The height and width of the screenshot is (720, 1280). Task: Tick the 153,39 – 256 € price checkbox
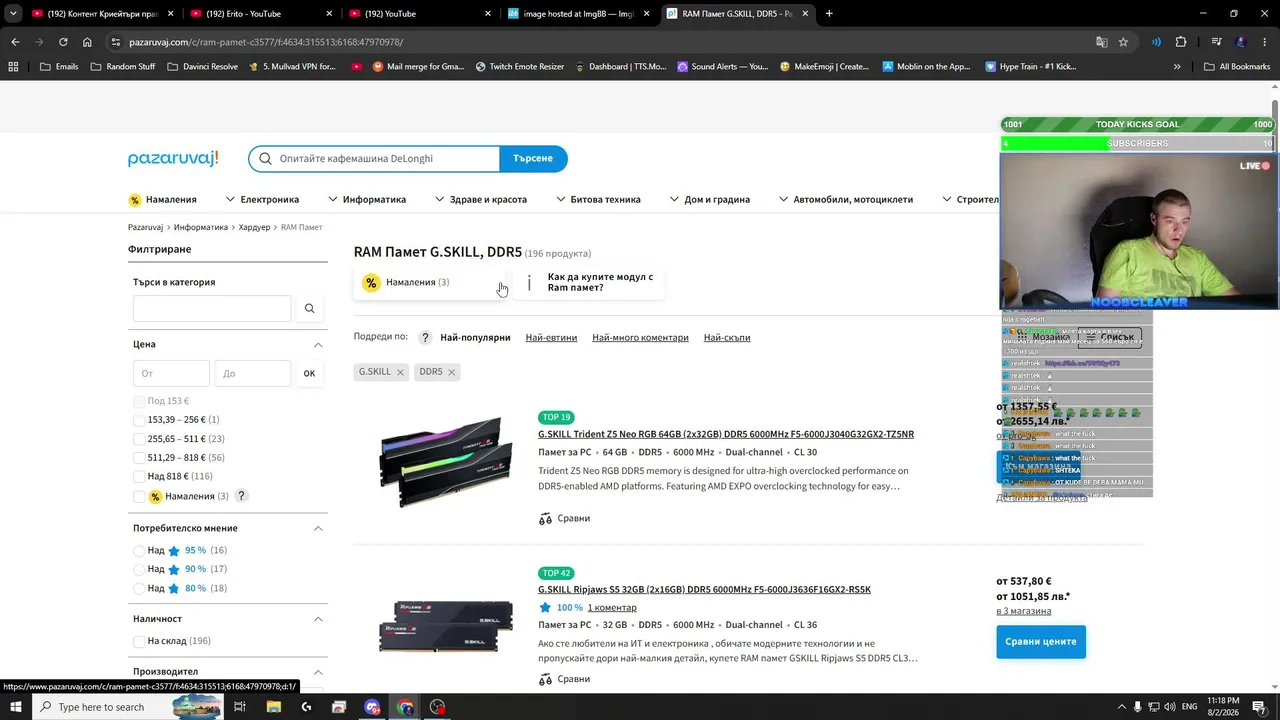coord(139,420)
